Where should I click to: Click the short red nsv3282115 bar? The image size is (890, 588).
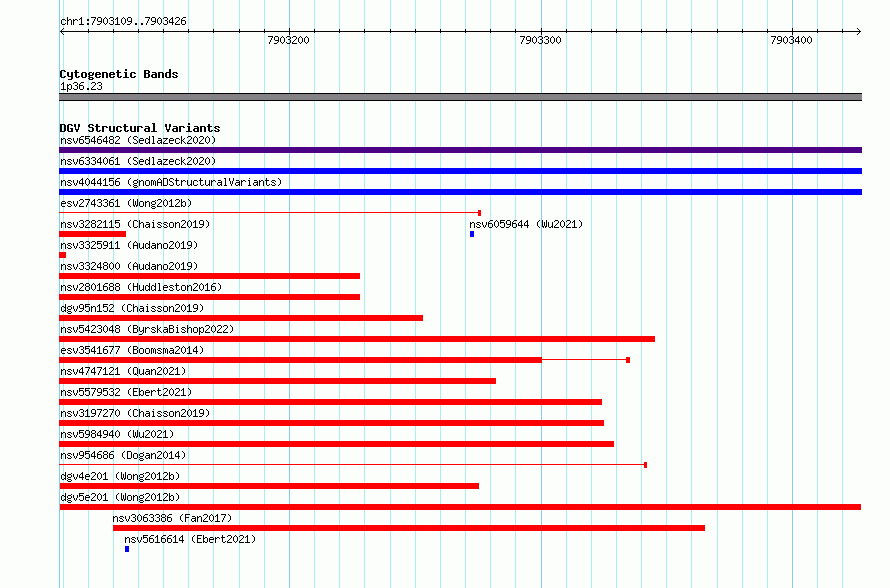pos(93,234)
